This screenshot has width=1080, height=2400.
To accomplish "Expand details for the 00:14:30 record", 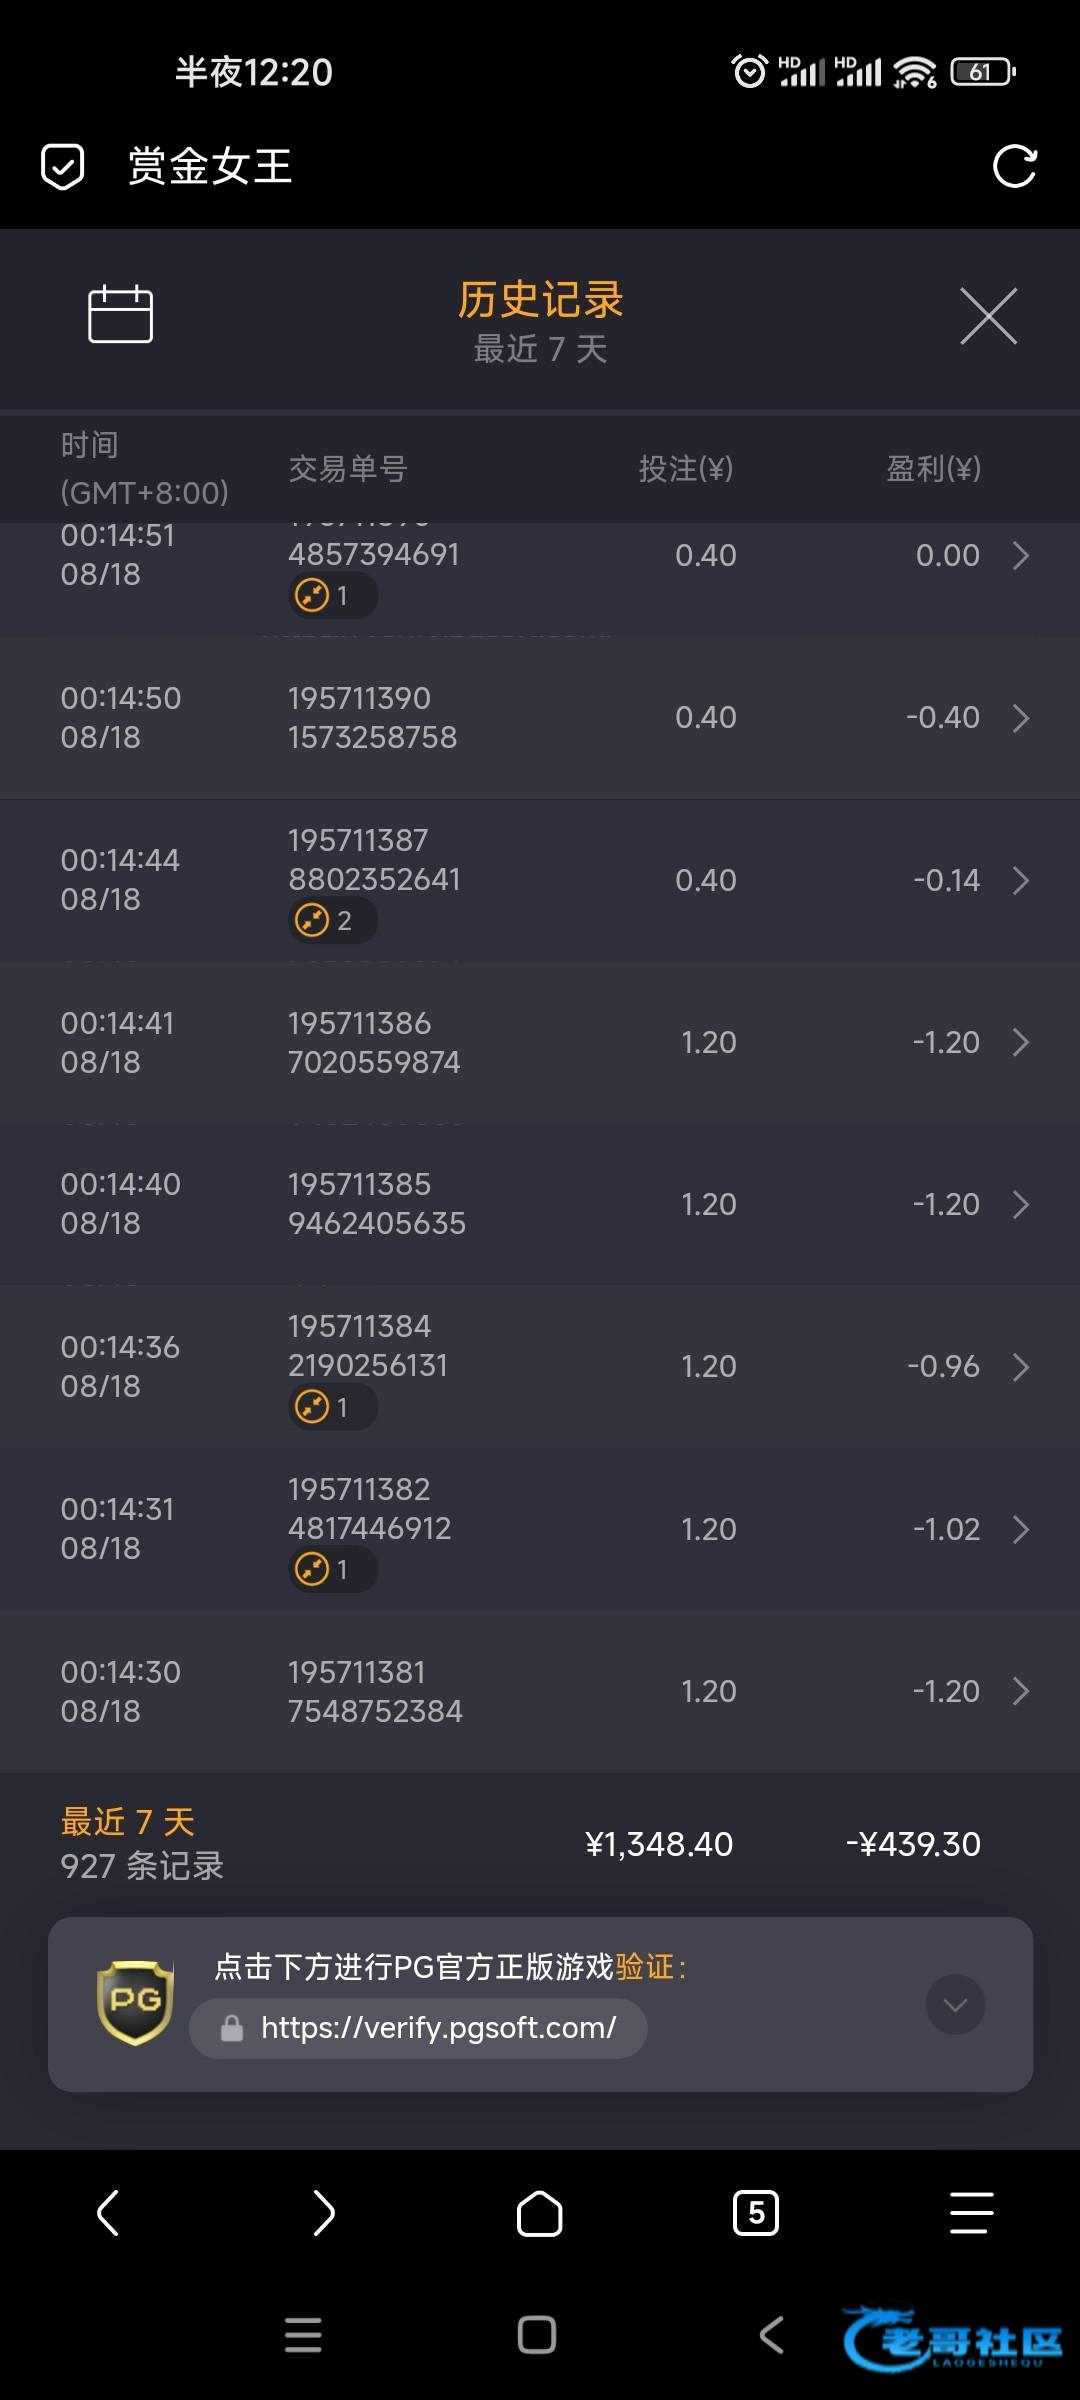I will click(1020, 1691).
